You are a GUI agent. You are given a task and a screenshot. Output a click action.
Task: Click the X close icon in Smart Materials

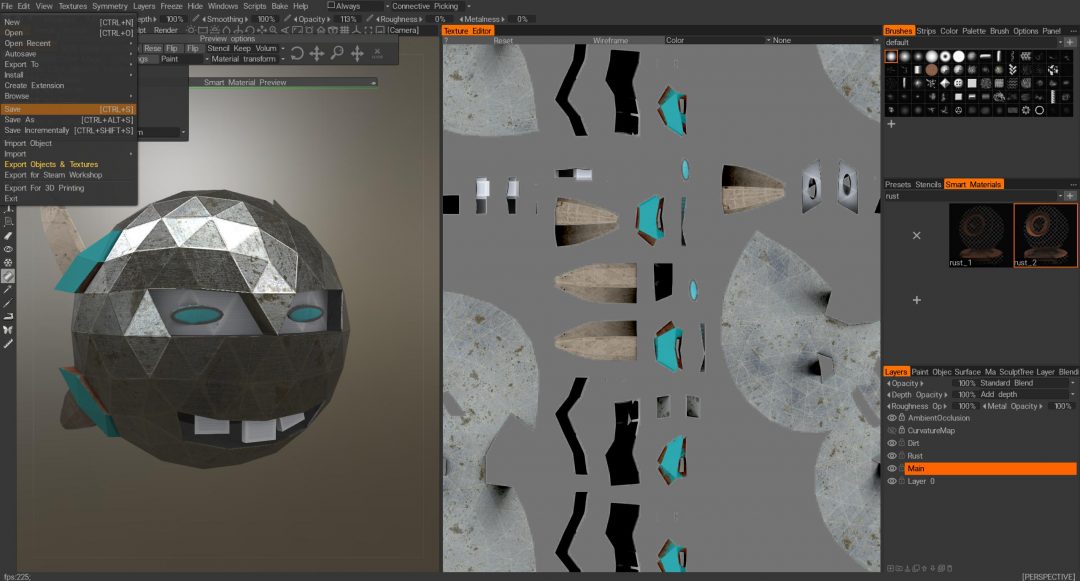[x=917, y=235]
